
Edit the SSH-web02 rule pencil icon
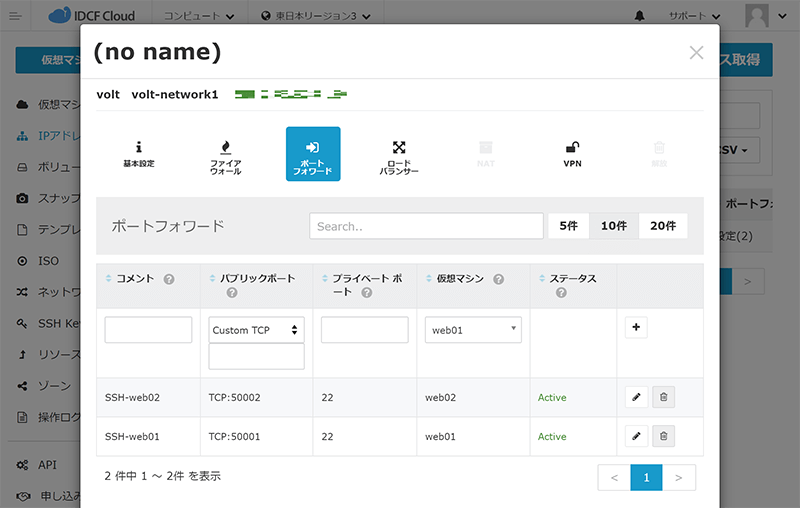pos(636,397)
